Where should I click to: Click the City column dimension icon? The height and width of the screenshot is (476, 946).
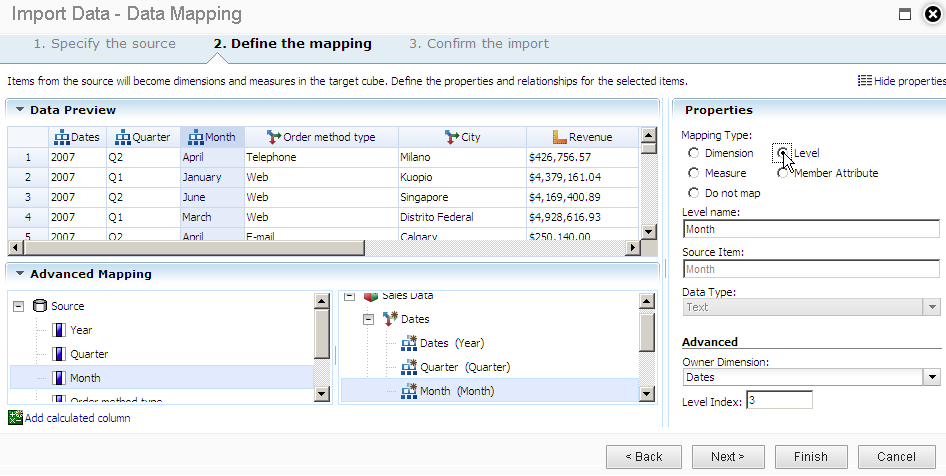(x=451, y=138)
